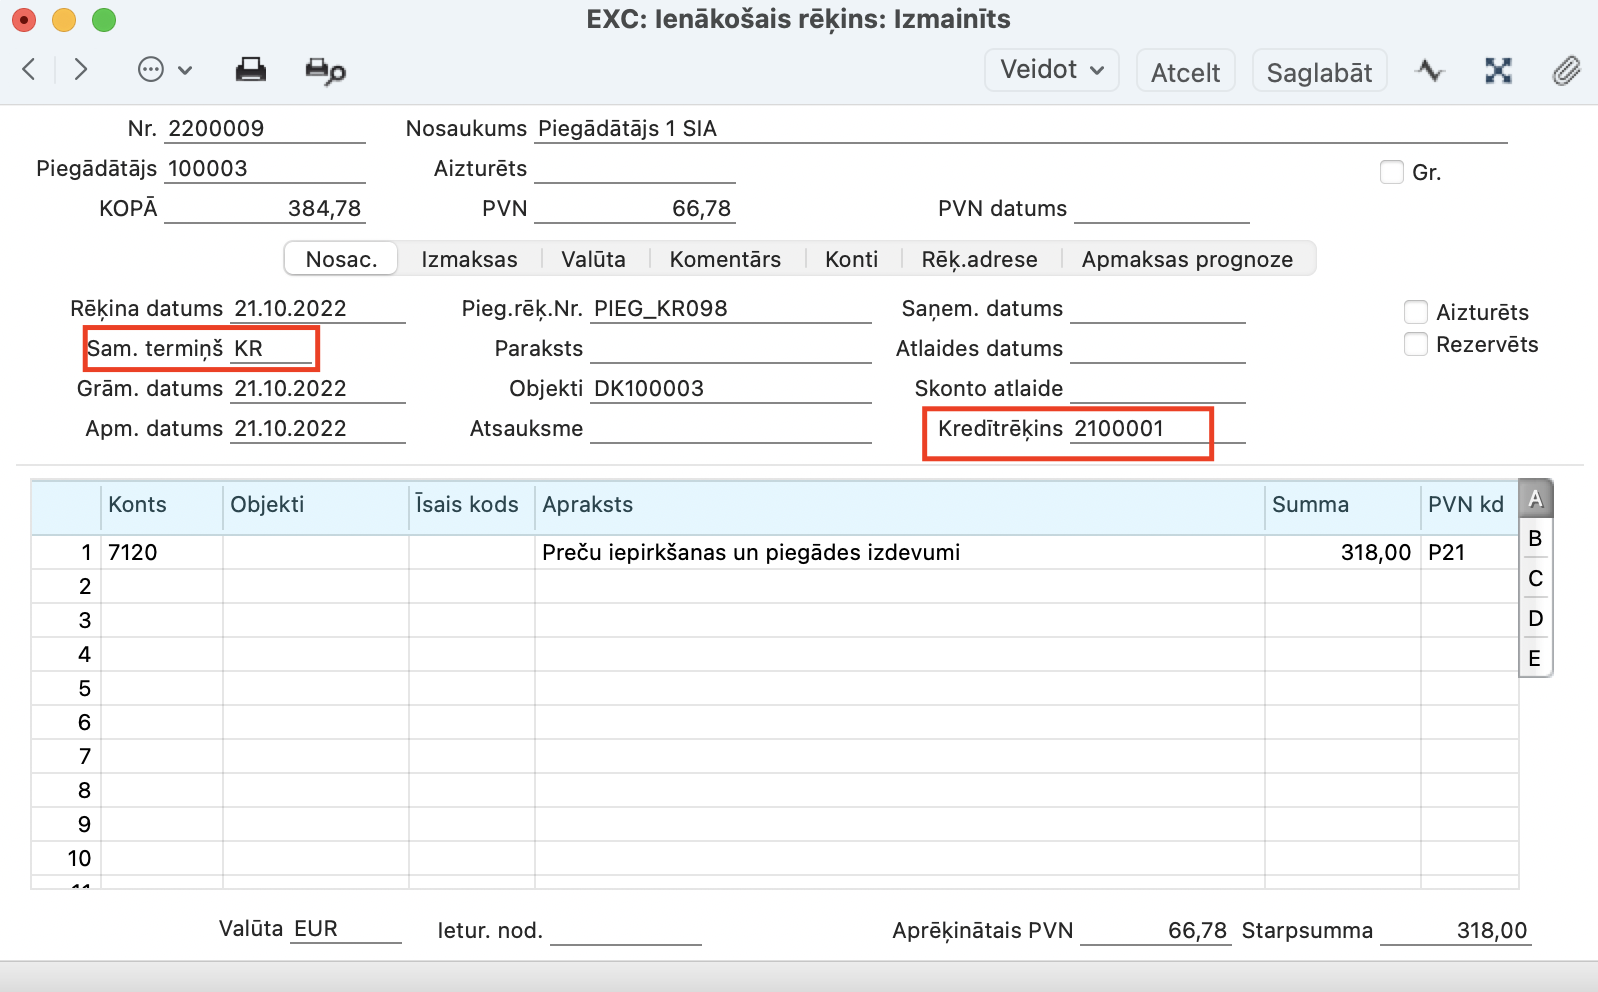Open the Apmaksas prognoze tab
The width and height of the screenshot is (1598, 992).
point(1187,259)
